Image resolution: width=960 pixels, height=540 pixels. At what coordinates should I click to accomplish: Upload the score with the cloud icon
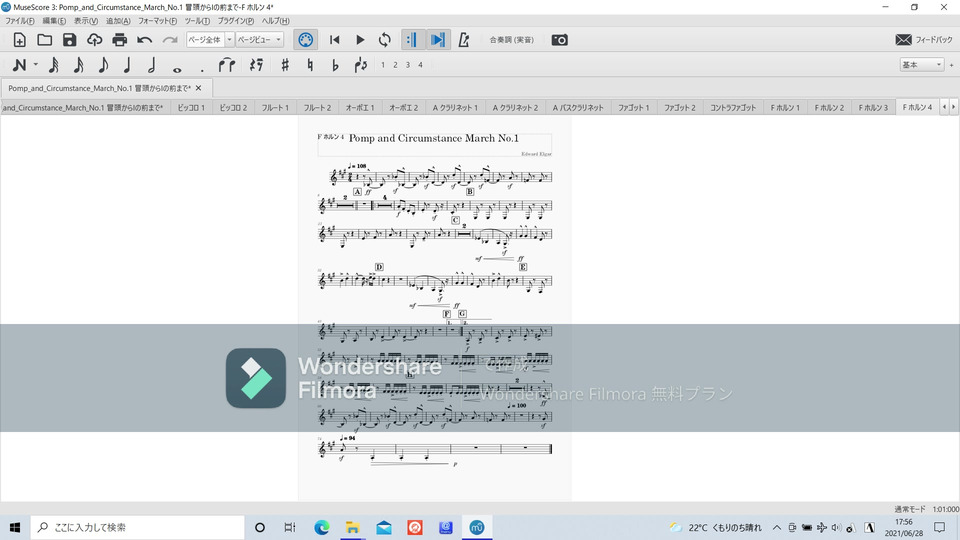94,40
